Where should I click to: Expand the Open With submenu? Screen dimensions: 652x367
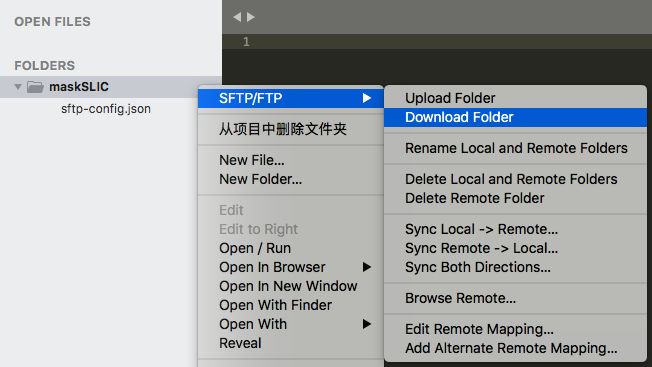coord(291,324)
